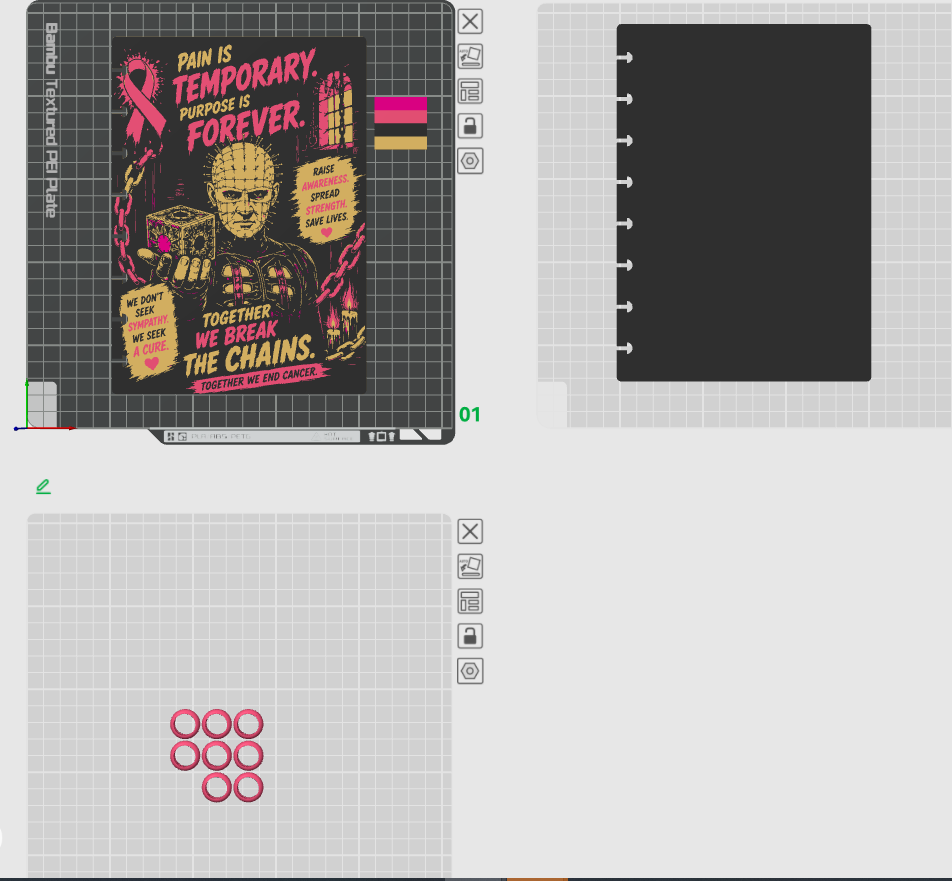Select the magenta color strip object
The height and width of the screenshot is (881, 952).
(x=401, y=103)
